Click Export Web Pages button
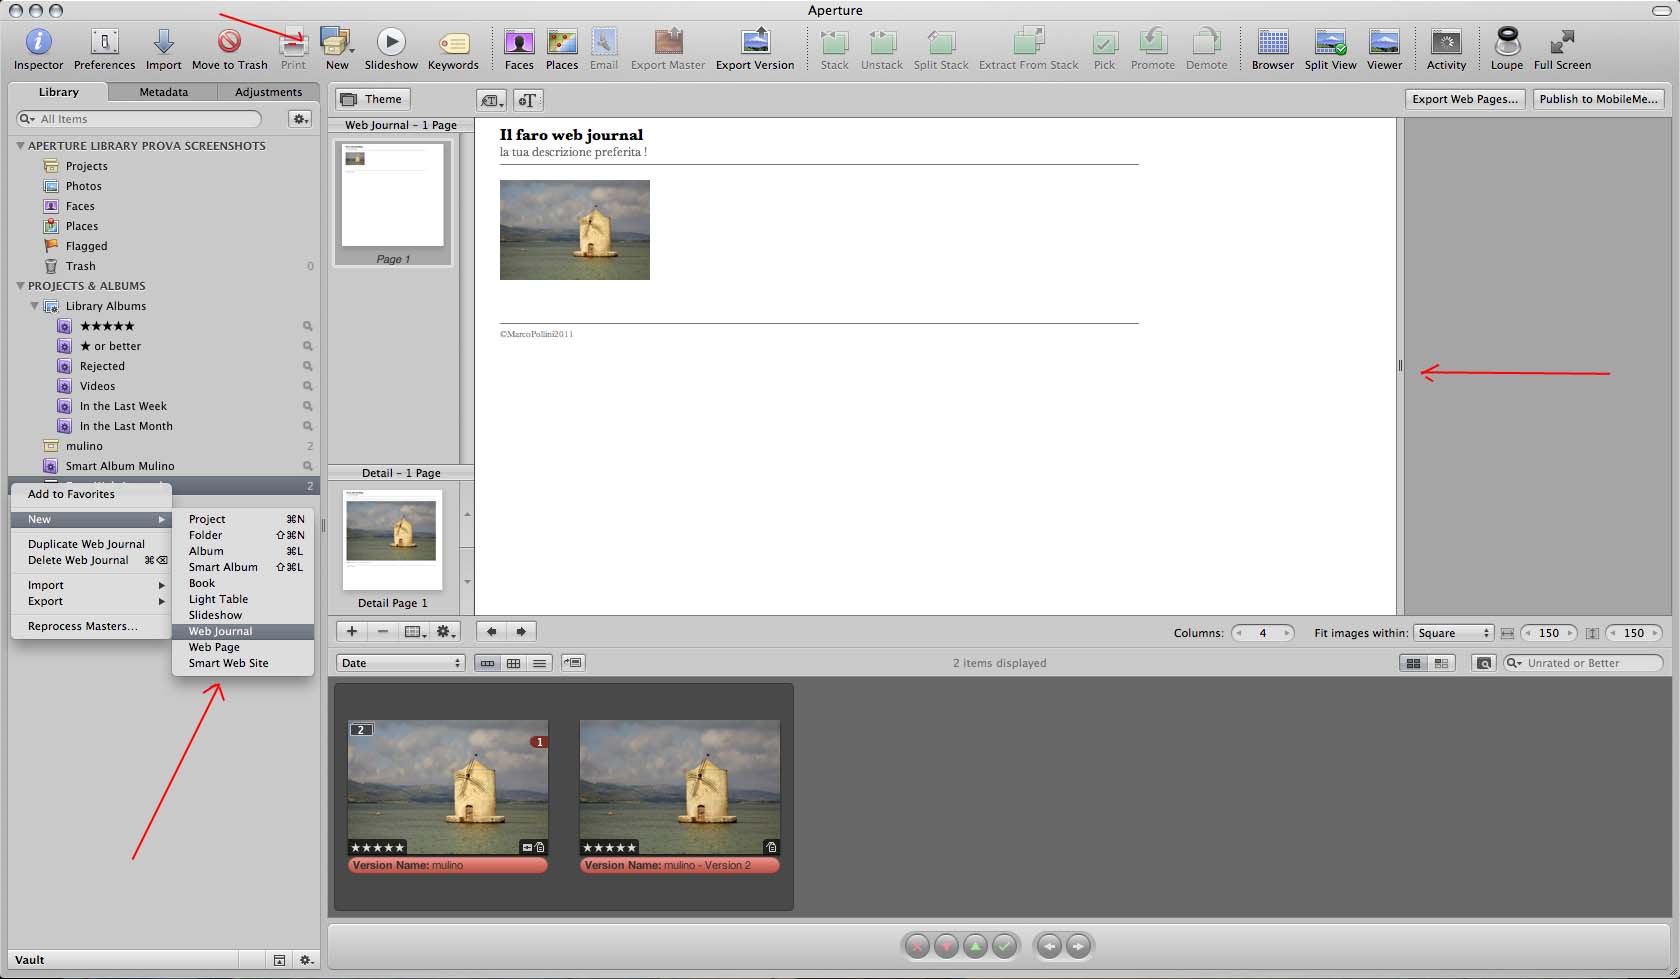 click(x=1465, y=99)
